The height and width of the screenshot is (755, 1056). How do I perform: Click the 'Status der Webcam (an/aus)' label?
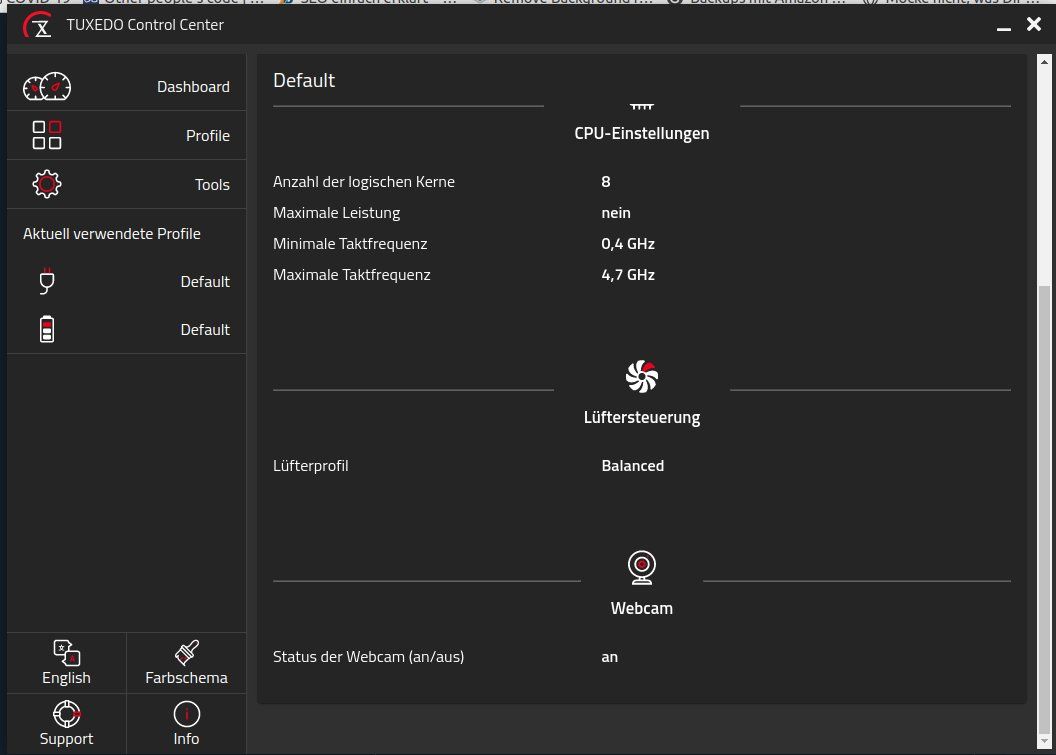(368, 657)
